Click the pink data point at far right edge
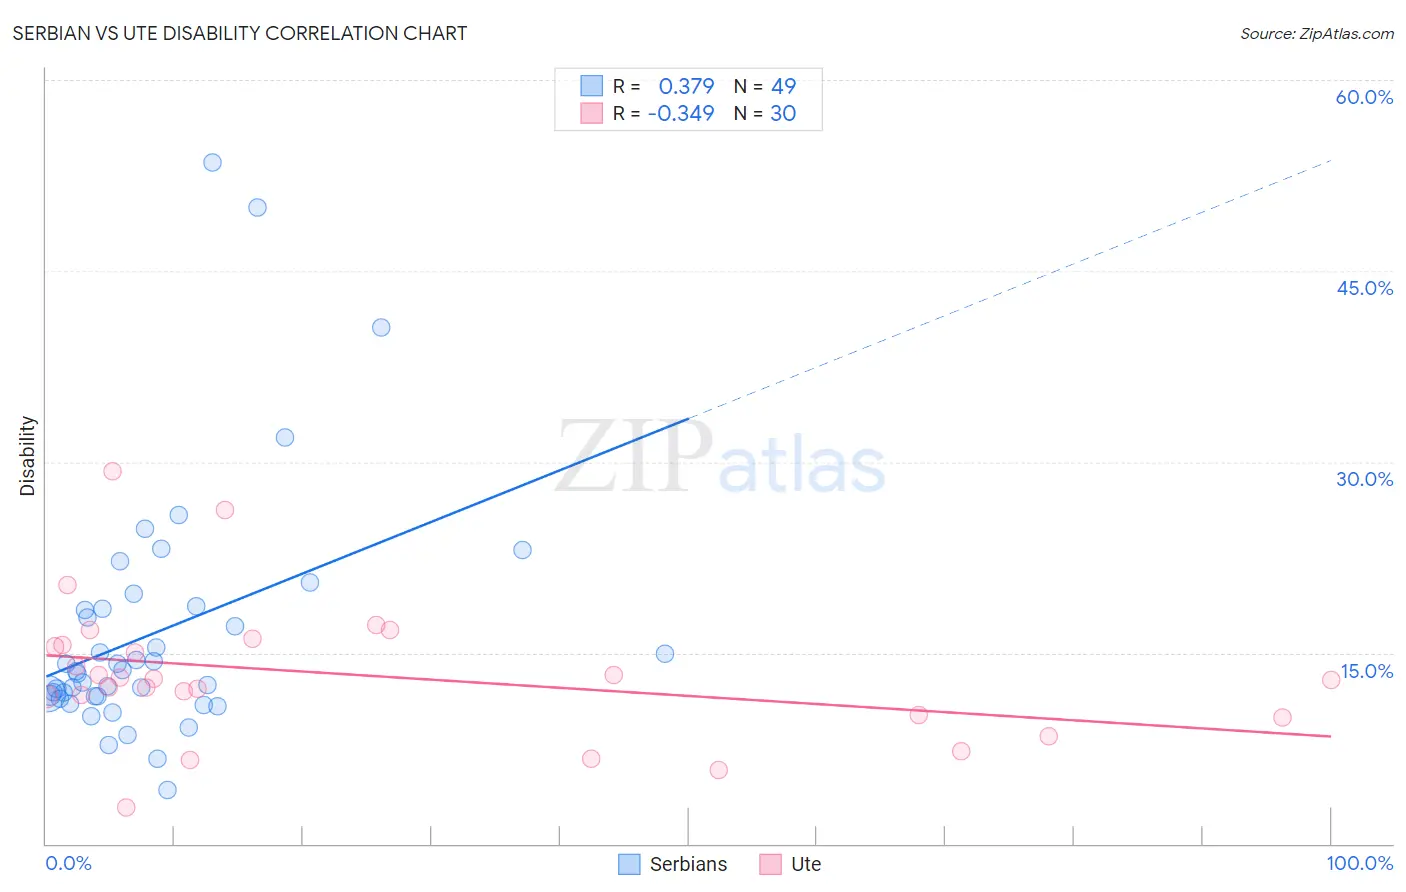Screen dimensions: 1406x892 1331,680
